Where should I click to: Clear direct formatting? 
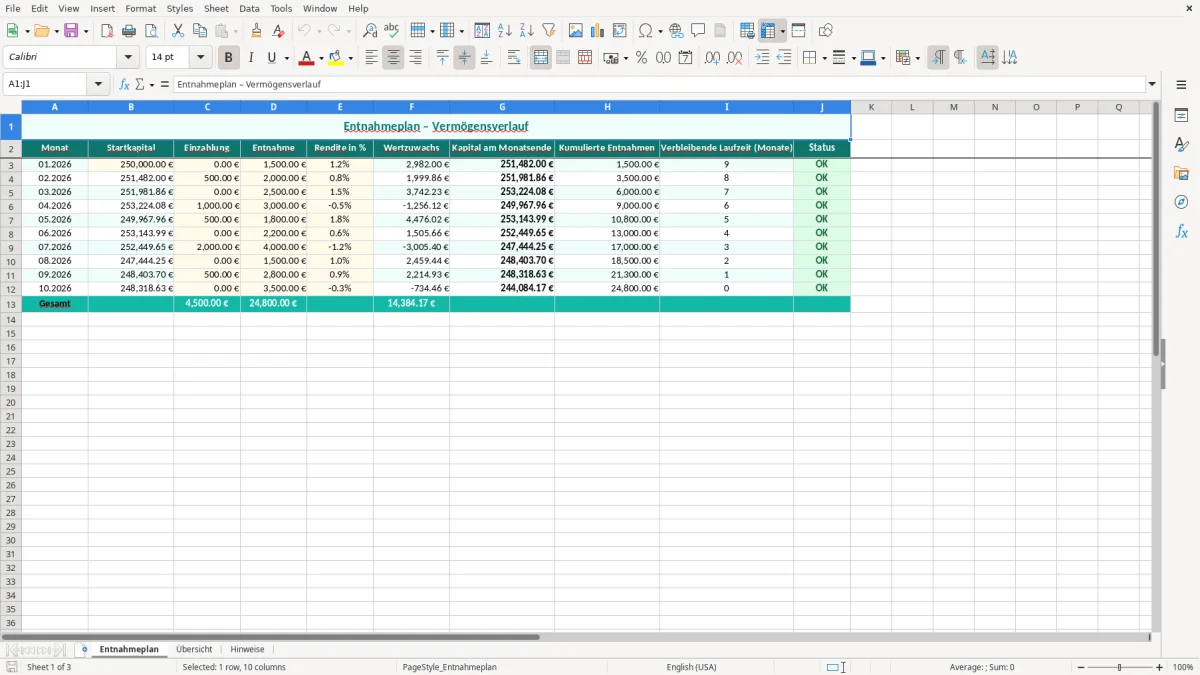tap(278, 31)
